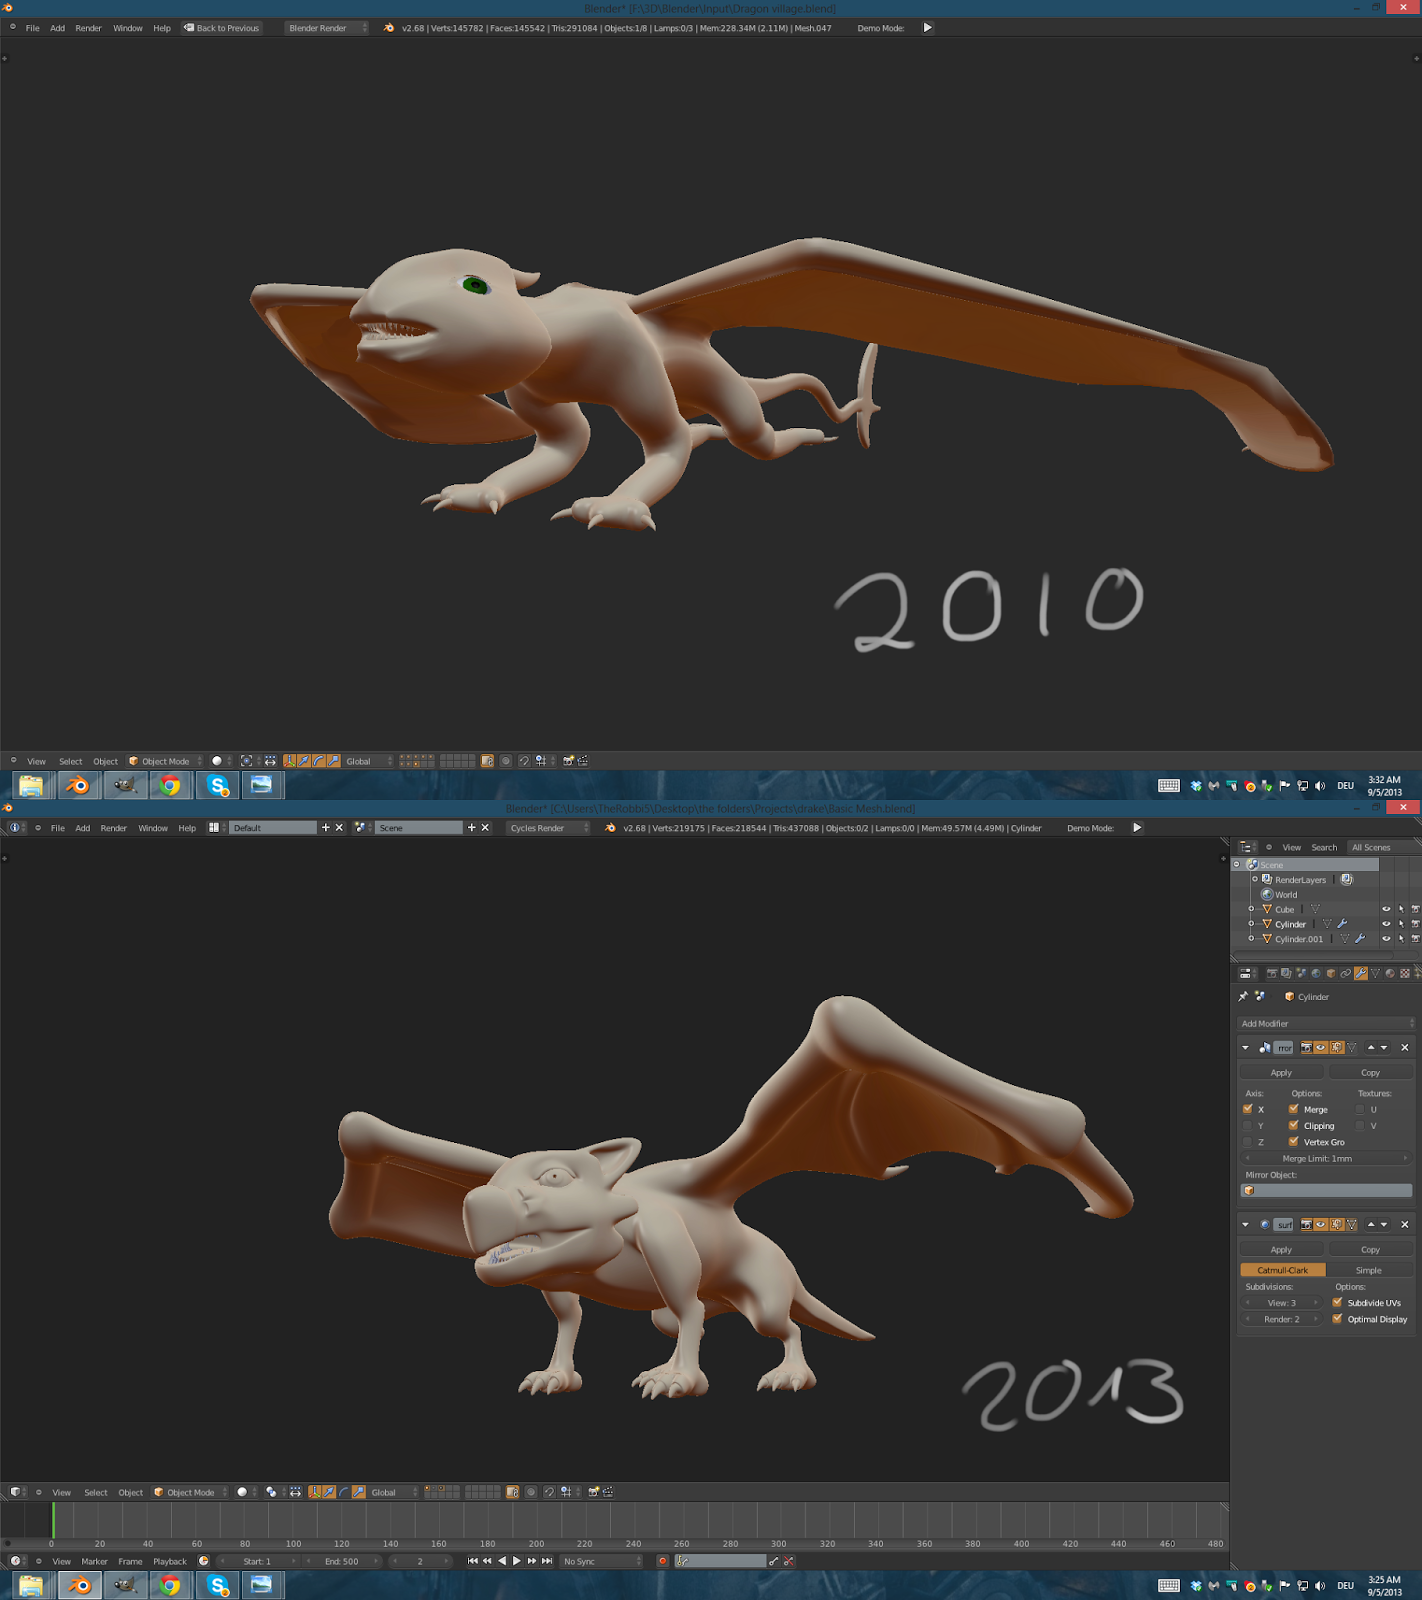Jump to start frame in the timeline
This screenshot has height=1600, width=1422.
473,1561
